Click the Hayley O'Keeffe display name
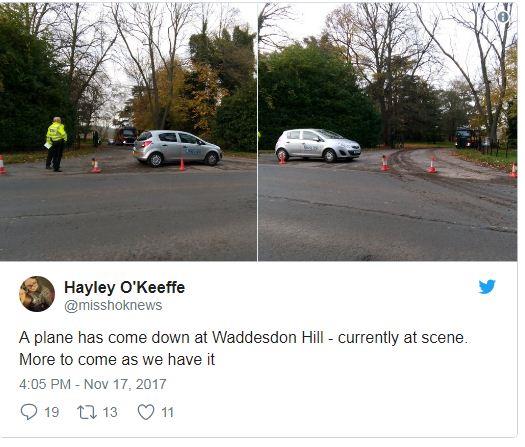This screenshot has height=447, width=525. tap(124, 287)
